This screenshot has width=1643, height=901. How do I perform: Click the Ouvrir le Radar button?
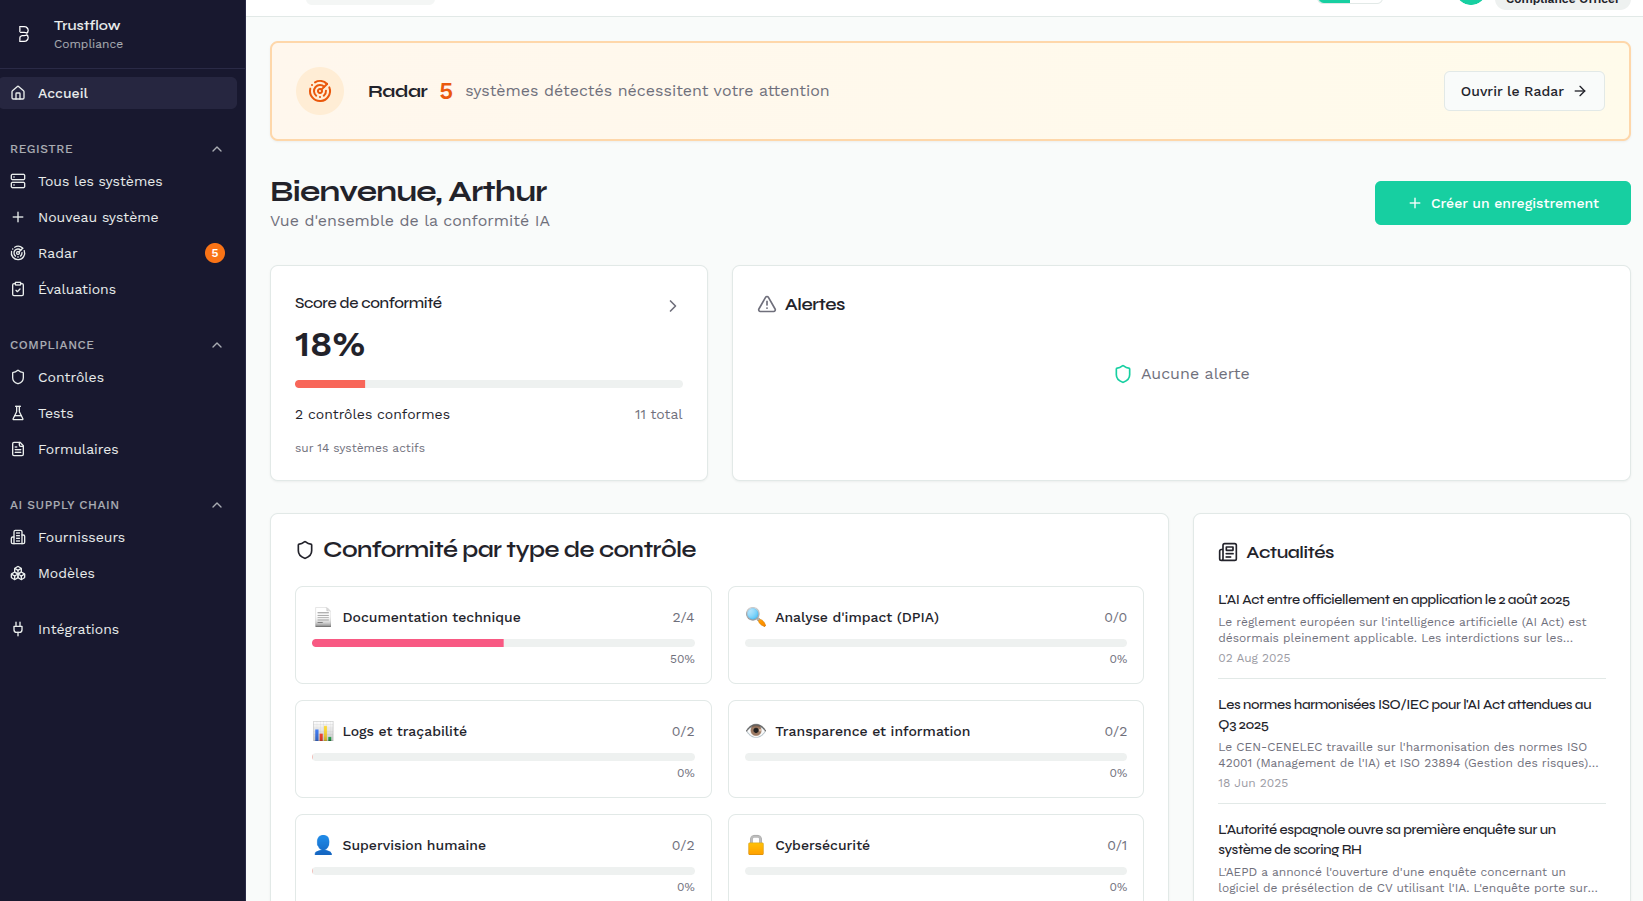click(1523, 91)
